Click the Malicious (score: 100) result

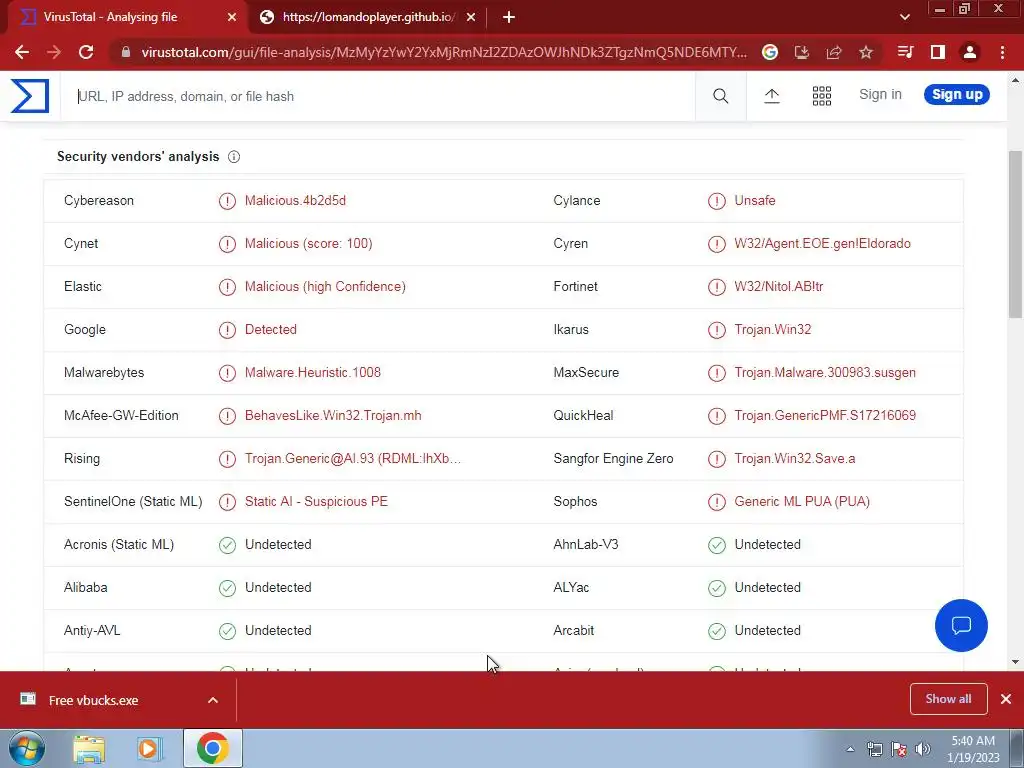click(308, 244)
